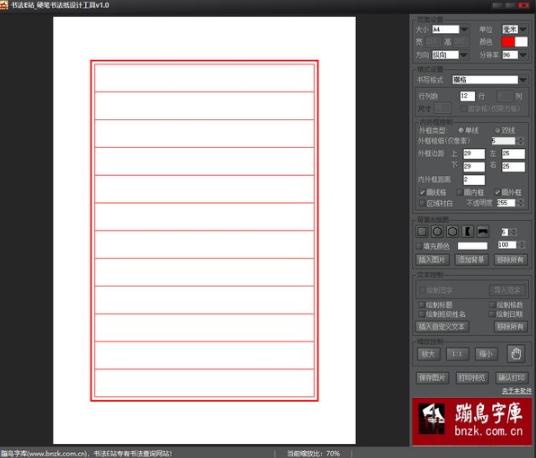Select the pentagon shape icon
Screen dimensions: 536x458
click(437, 232)
